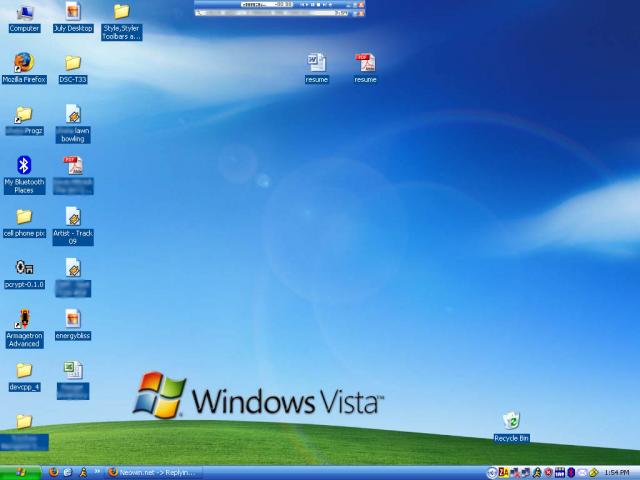Launch Firefox from the Quick Launch bar
640x480 pixels.
(x=54, y=472)
